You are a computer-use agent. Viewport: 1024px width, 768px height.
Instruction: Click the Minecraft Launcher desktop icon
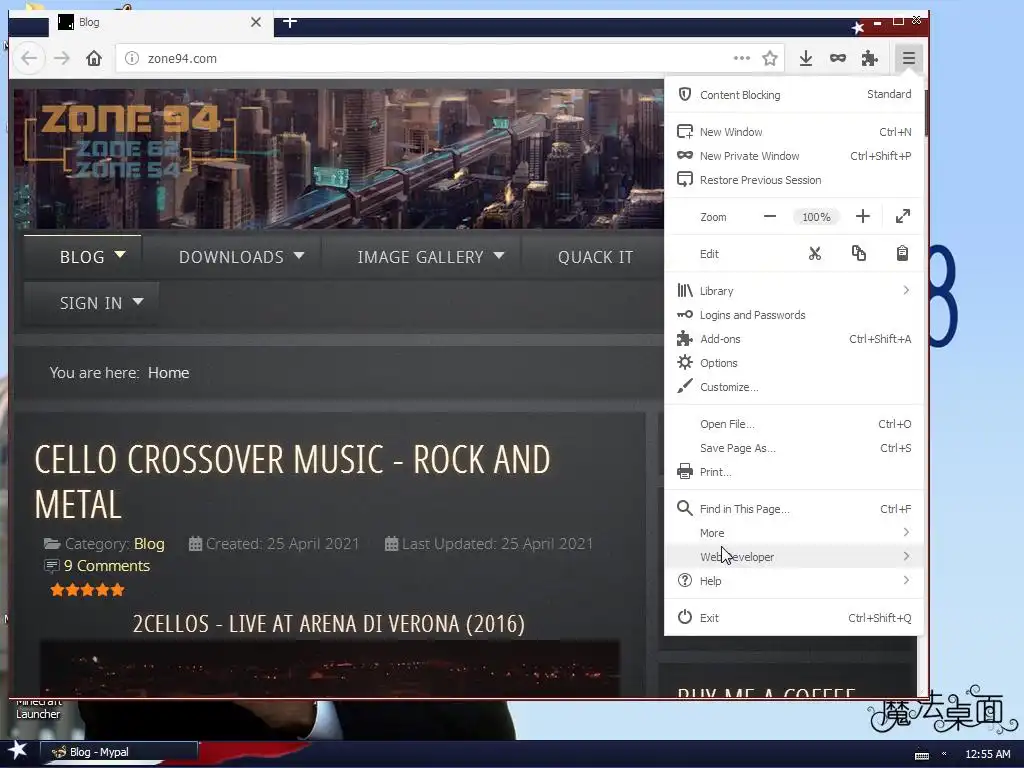[x=38, y=709]
